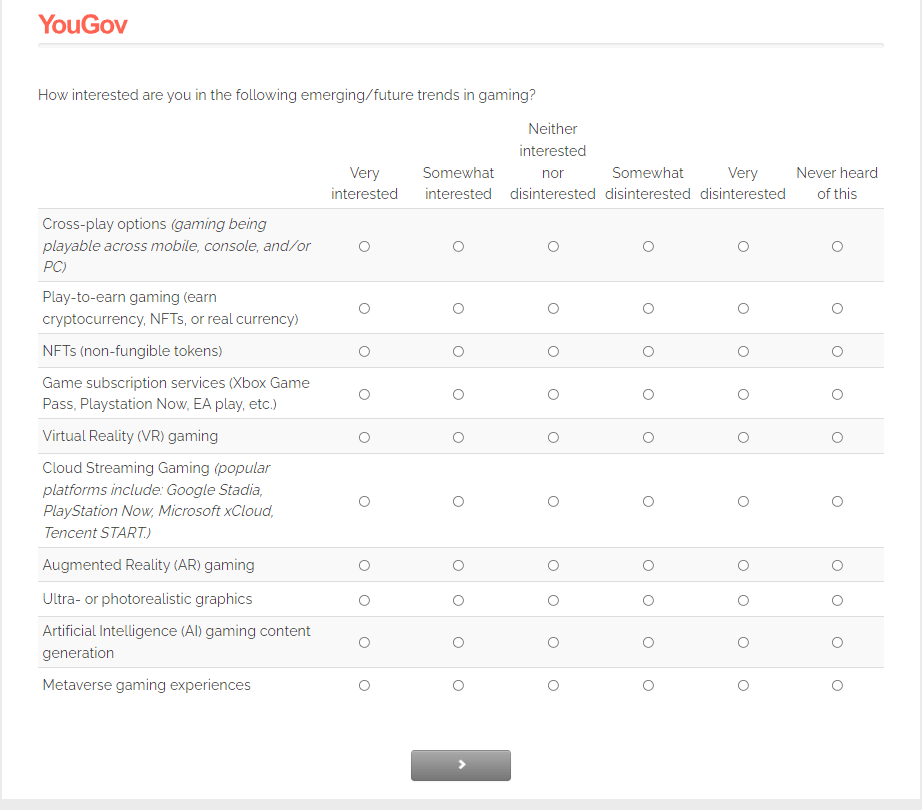Select Very interested for Game subscription services
Screen dimensions: 922x810
[365, 394]
